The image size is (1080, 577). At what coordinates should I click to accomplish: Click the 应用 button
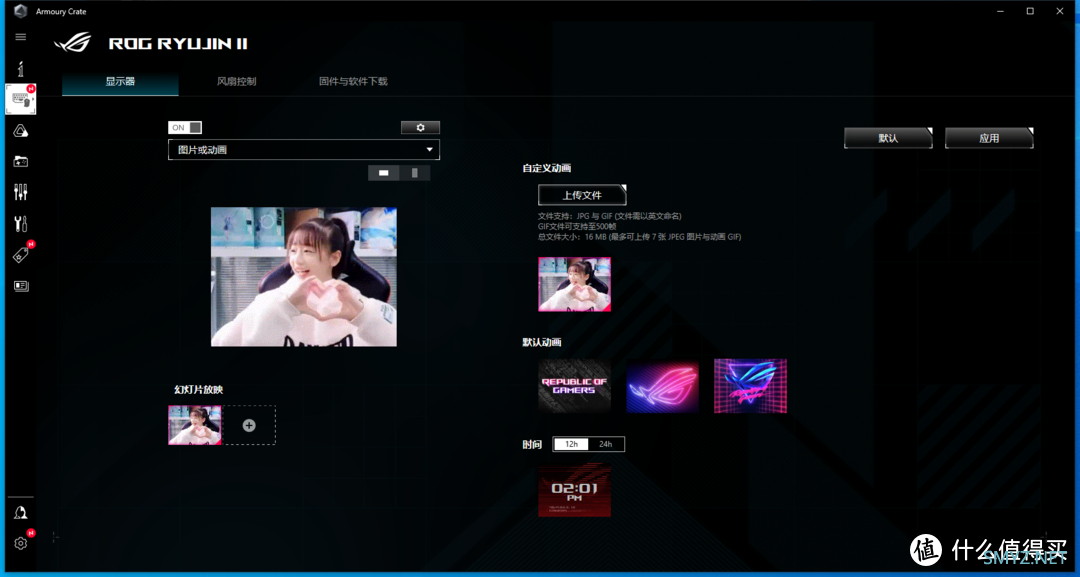point(989,138)
